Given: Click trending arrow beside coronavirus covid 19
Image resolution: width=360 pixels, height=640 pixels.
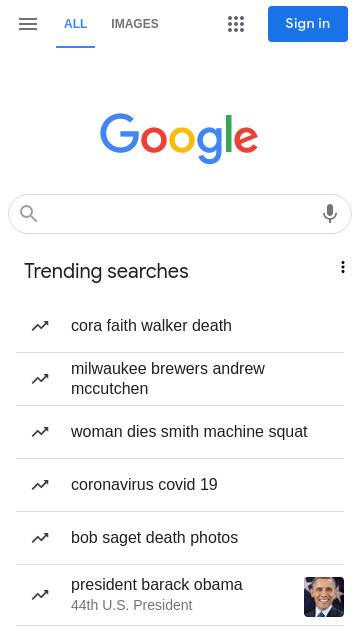Looking at the screenshot, I should [40, 485].
